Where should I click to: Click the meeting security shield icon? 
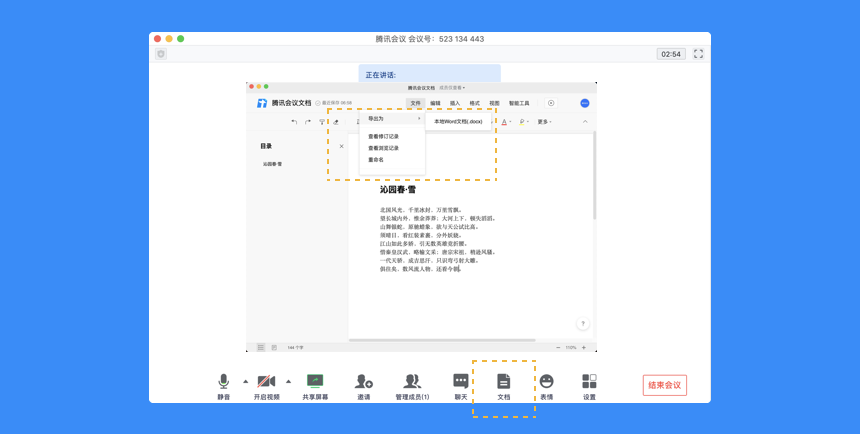tap(161, 54)
